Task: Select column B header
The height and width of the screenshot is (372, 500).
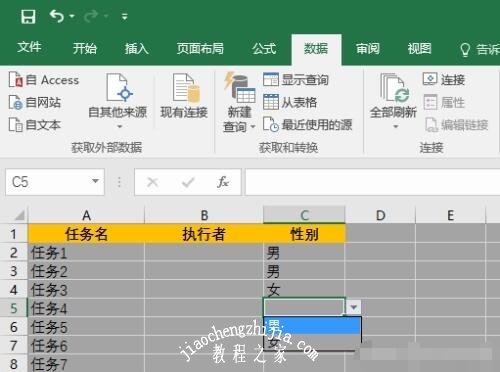Action: pos(204,215)
